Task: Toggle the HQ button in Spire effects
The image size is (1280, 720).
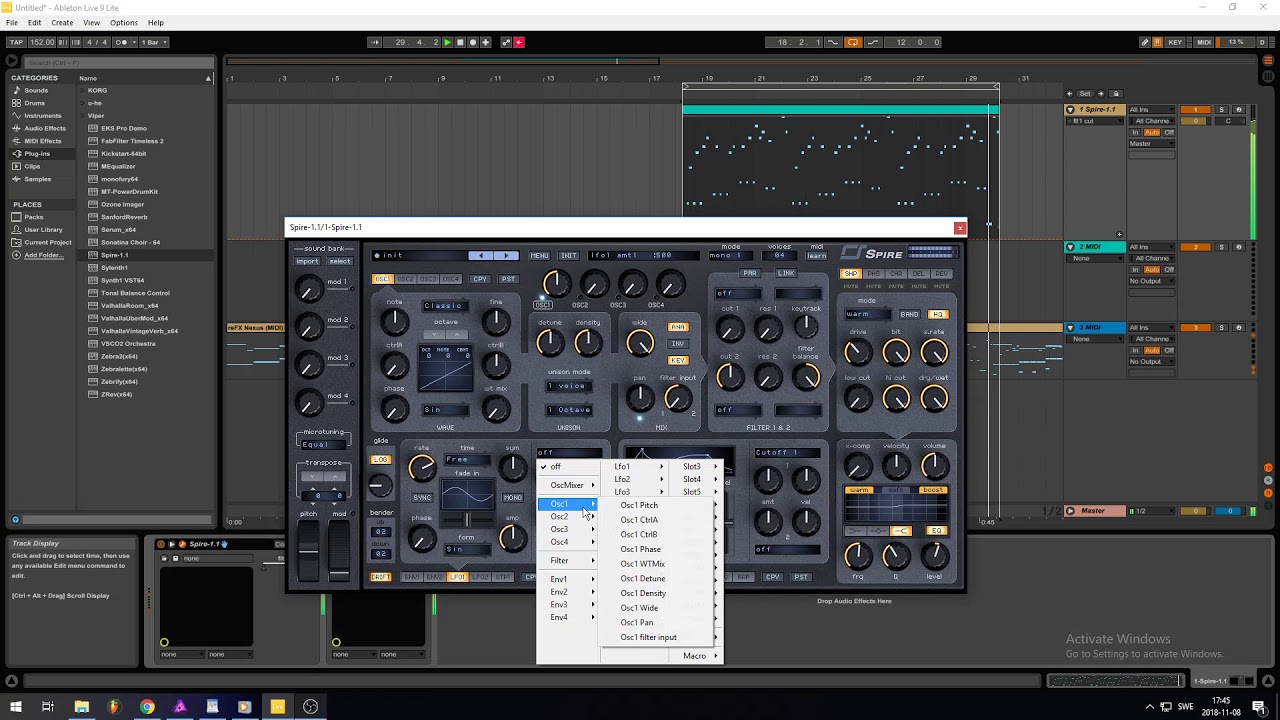Action: (x=937, y=314)
